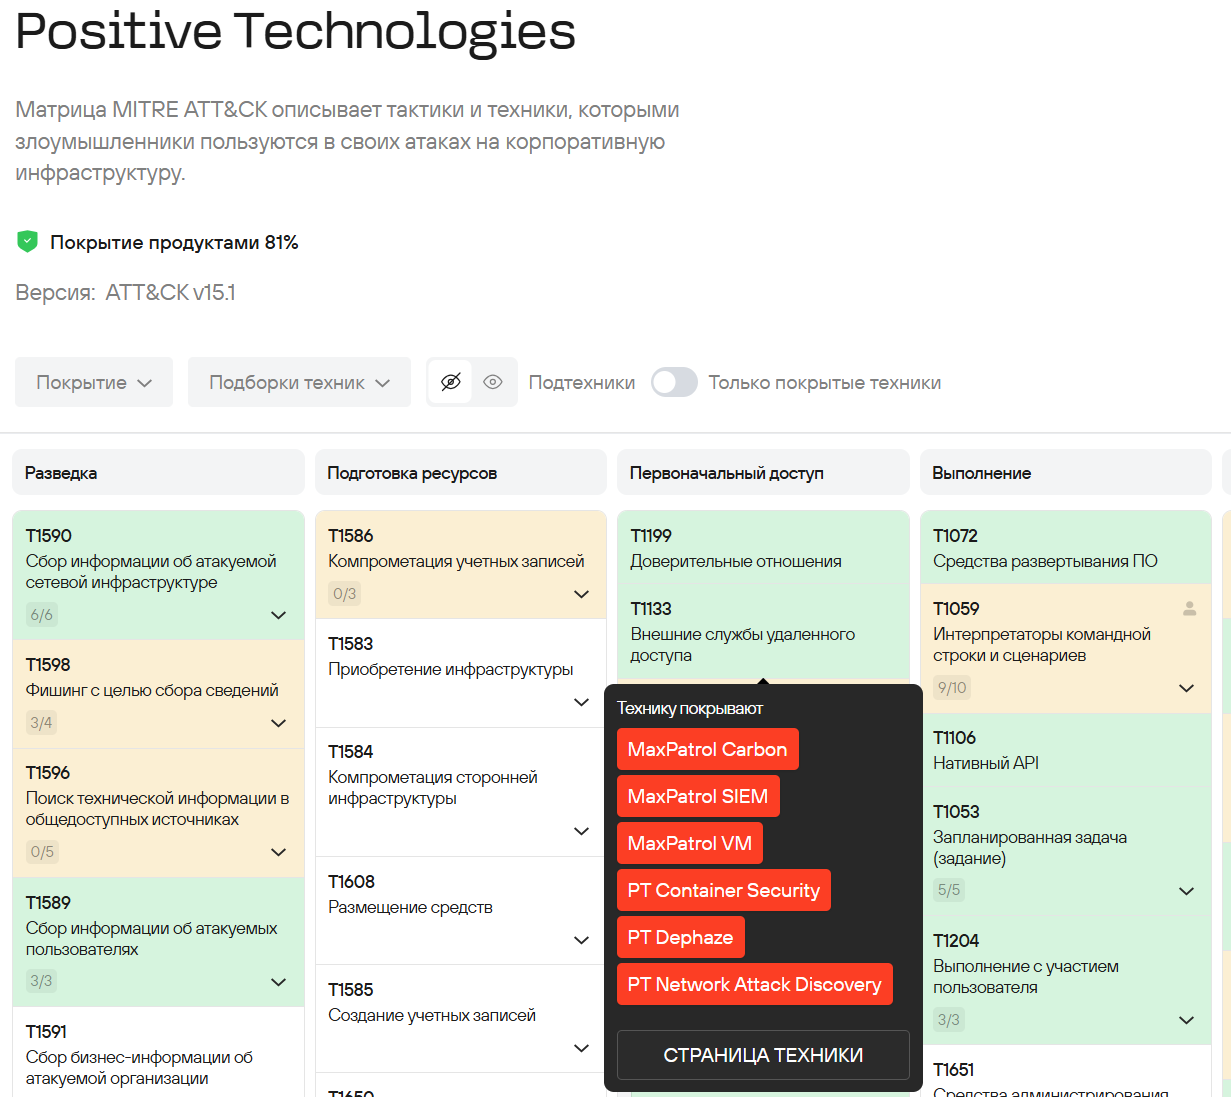1231x1097 pixels.
Task: Open PT Network Attack Discovery tag
Action: (x=755, y=984)
